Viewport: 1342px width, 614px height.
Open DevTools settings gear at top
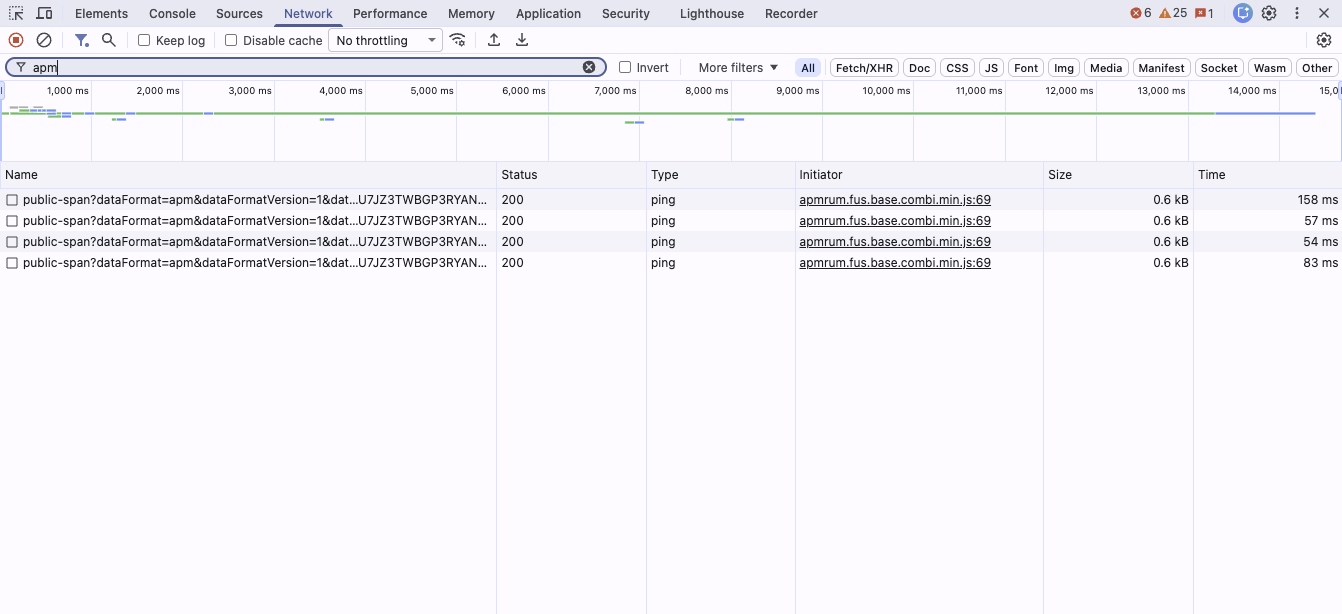[1269, 13]
